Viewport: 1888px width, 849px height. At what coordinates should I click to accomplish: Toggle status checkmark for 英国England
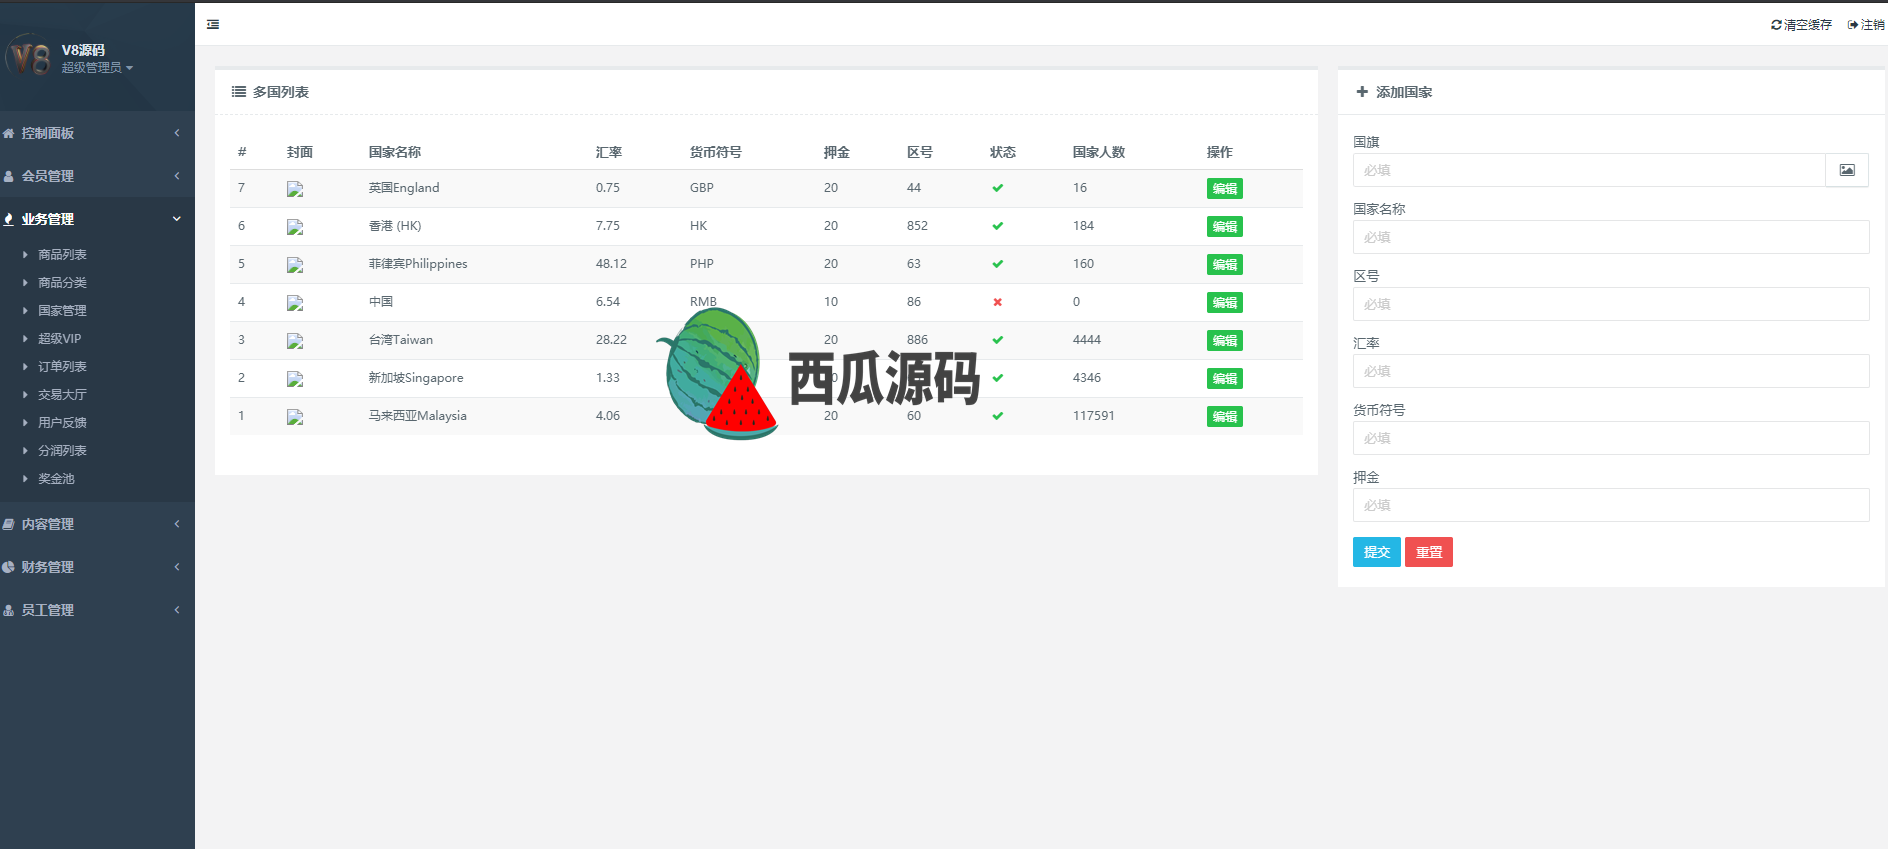pos(997,188)
